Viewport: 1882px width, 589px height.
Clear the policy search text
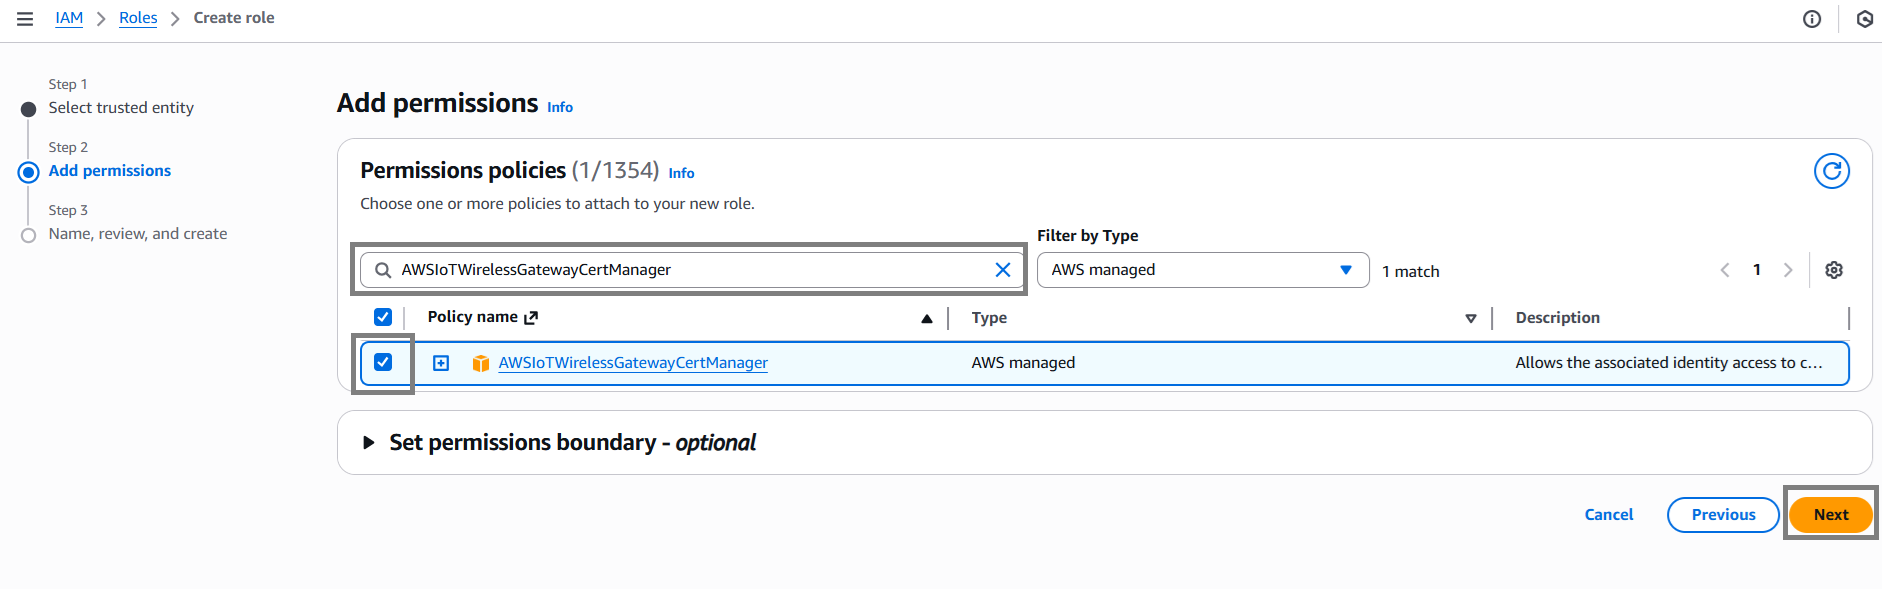pos(1003,270)
